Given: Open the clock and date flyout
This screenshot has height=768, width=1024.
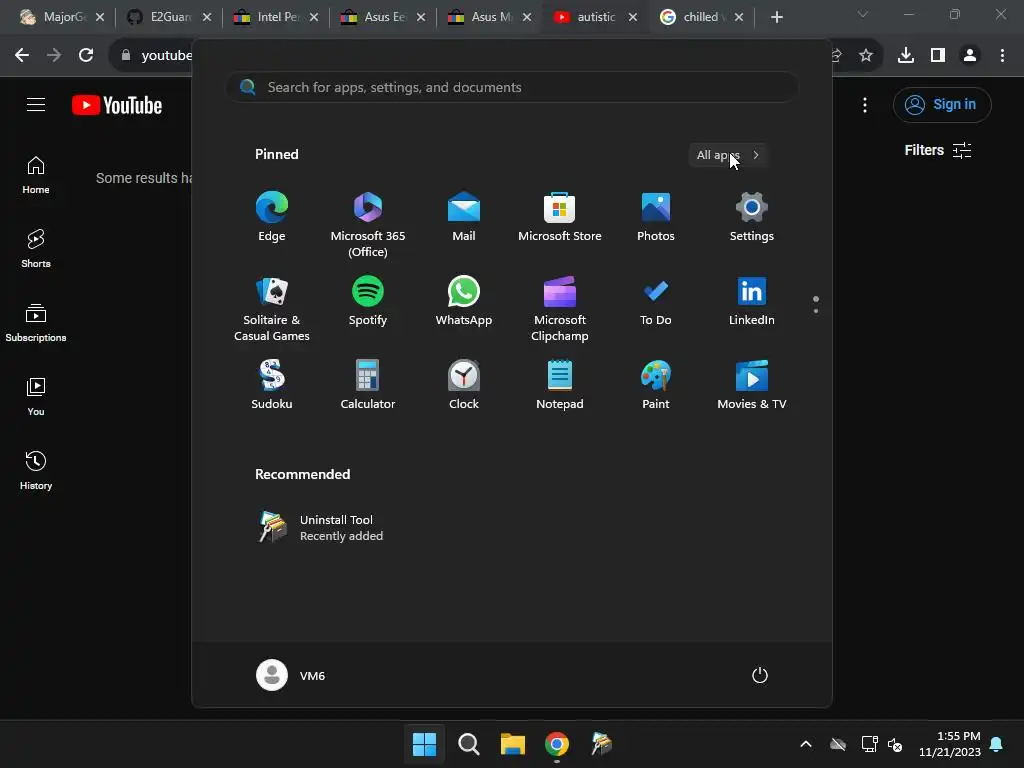Looking at the screenshot, I should [x=950, y=744].
